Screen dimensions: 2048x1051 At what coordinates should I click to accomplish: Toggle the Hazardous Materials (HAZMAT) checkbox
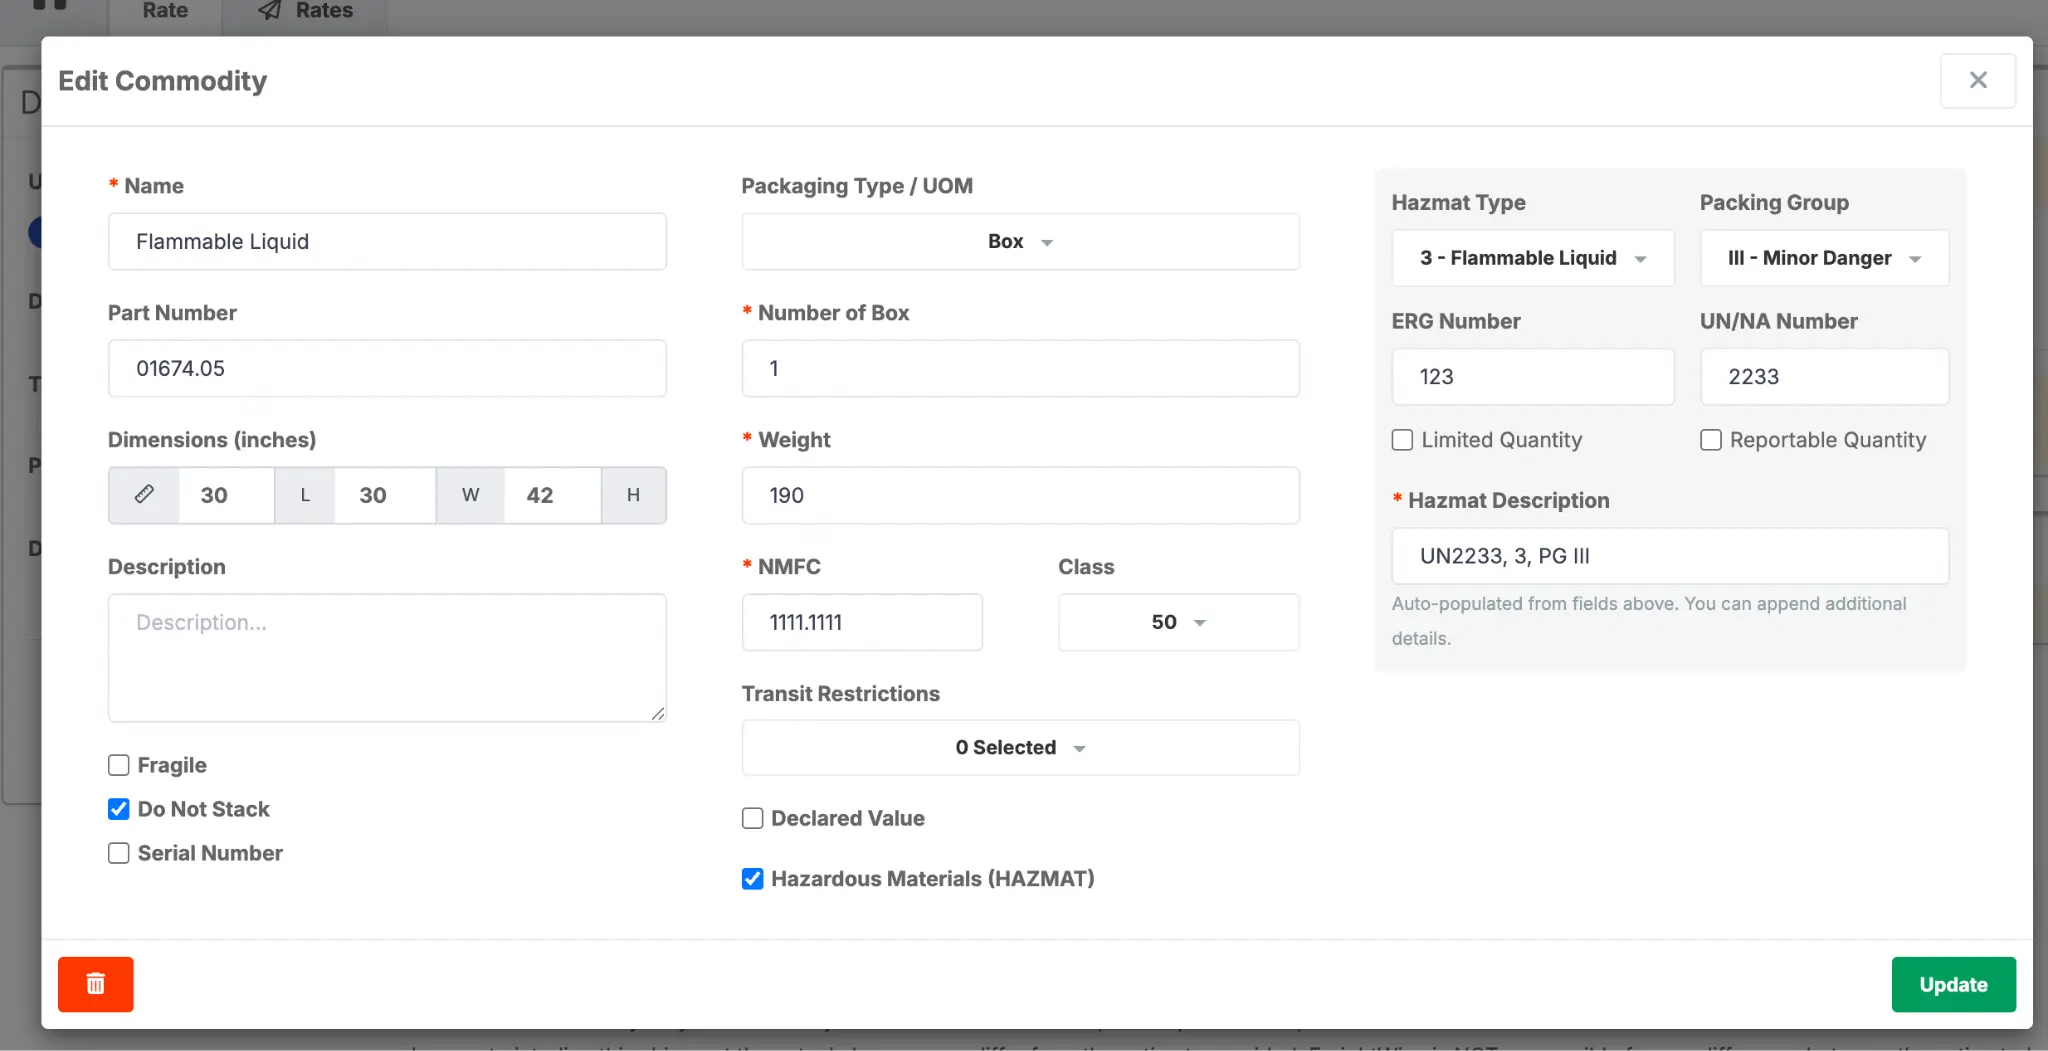pos(753,878)
